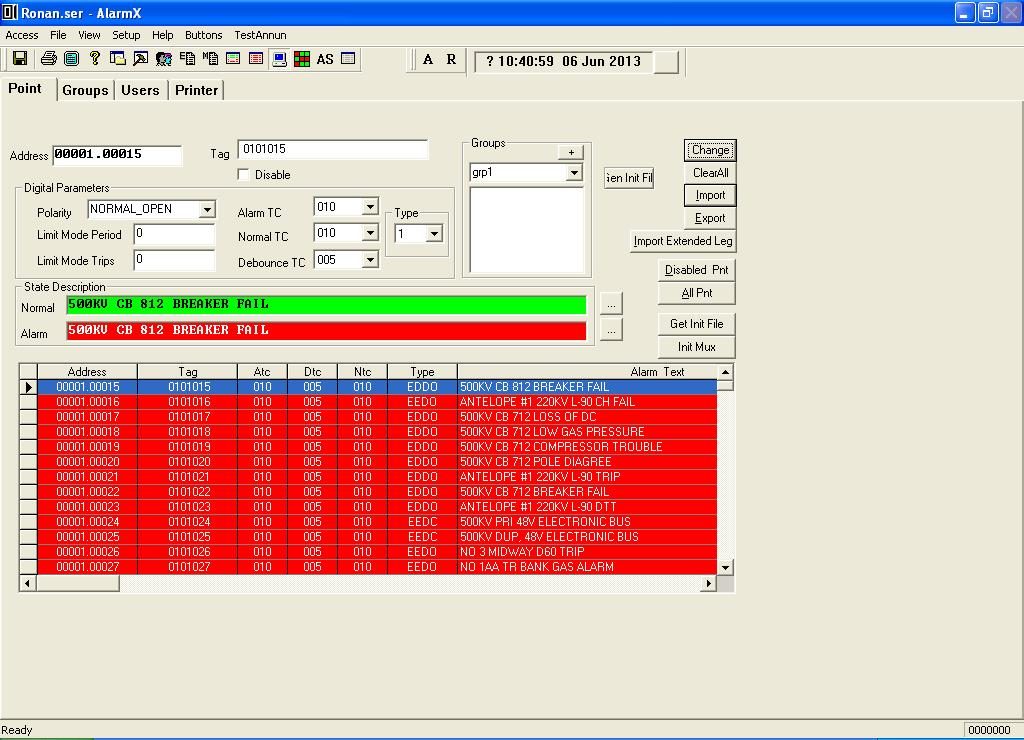Open the TestAnnun menu

pyautogui.click(x=261, y=35)
